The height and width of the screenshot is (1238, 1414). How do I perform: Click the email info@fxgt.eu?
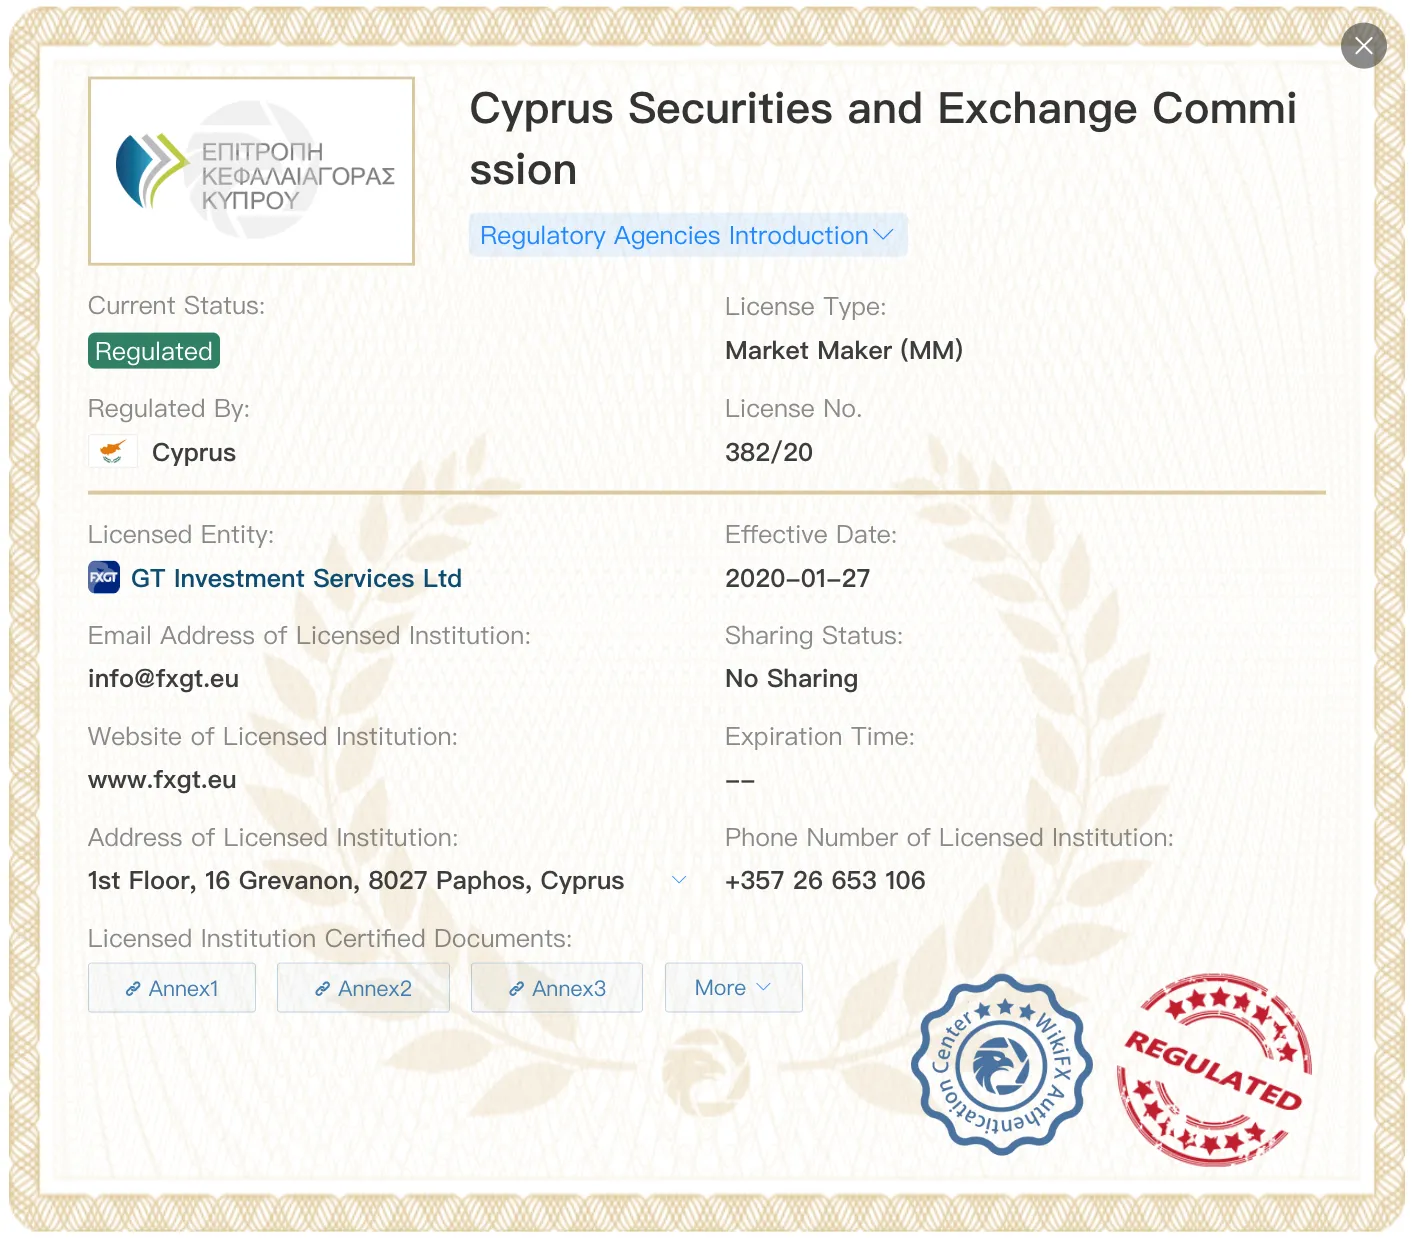point(163,679)
